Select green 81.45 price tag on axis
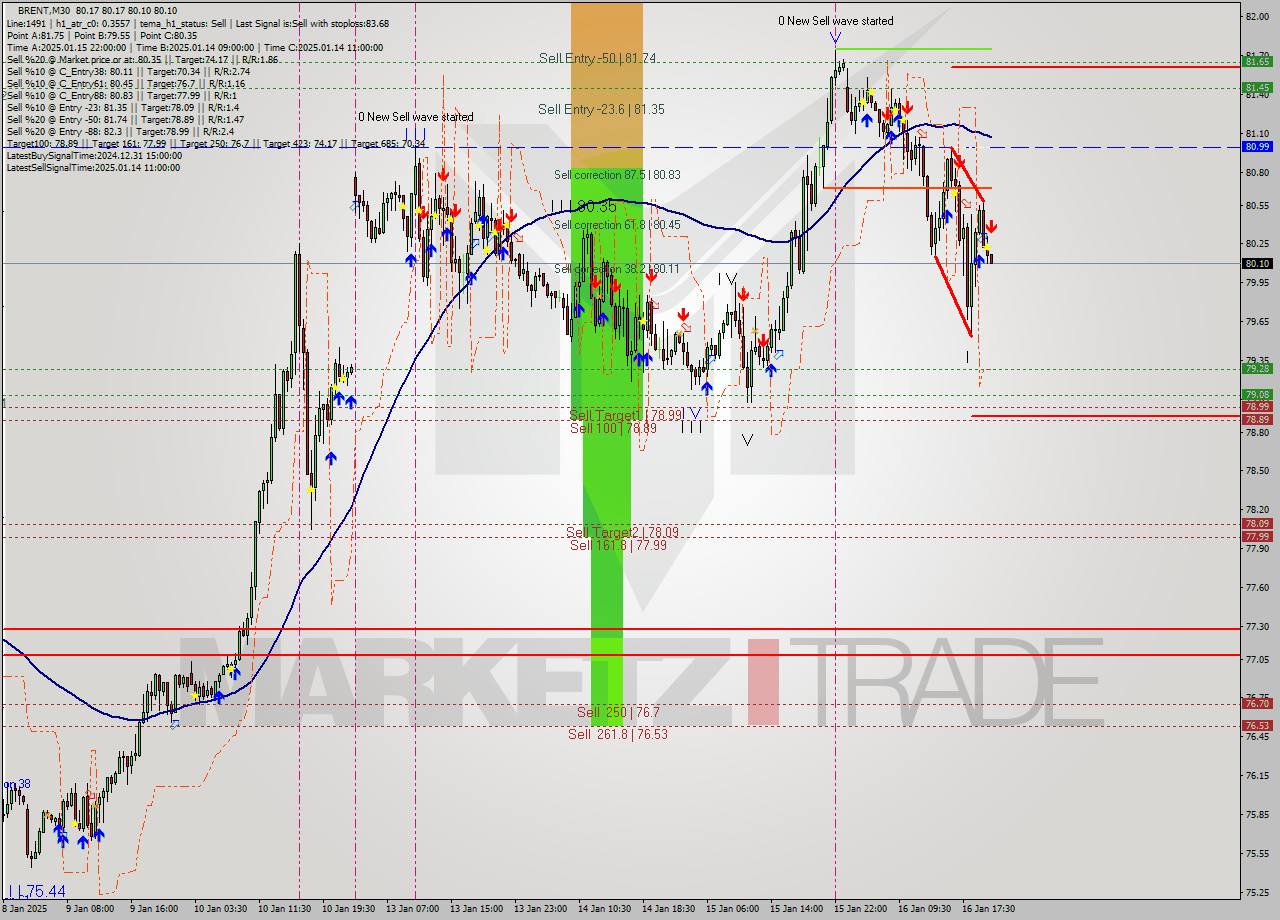The height and width of the screenshot is (920, 1280). pyautogui.click(x=1256, y=88)
